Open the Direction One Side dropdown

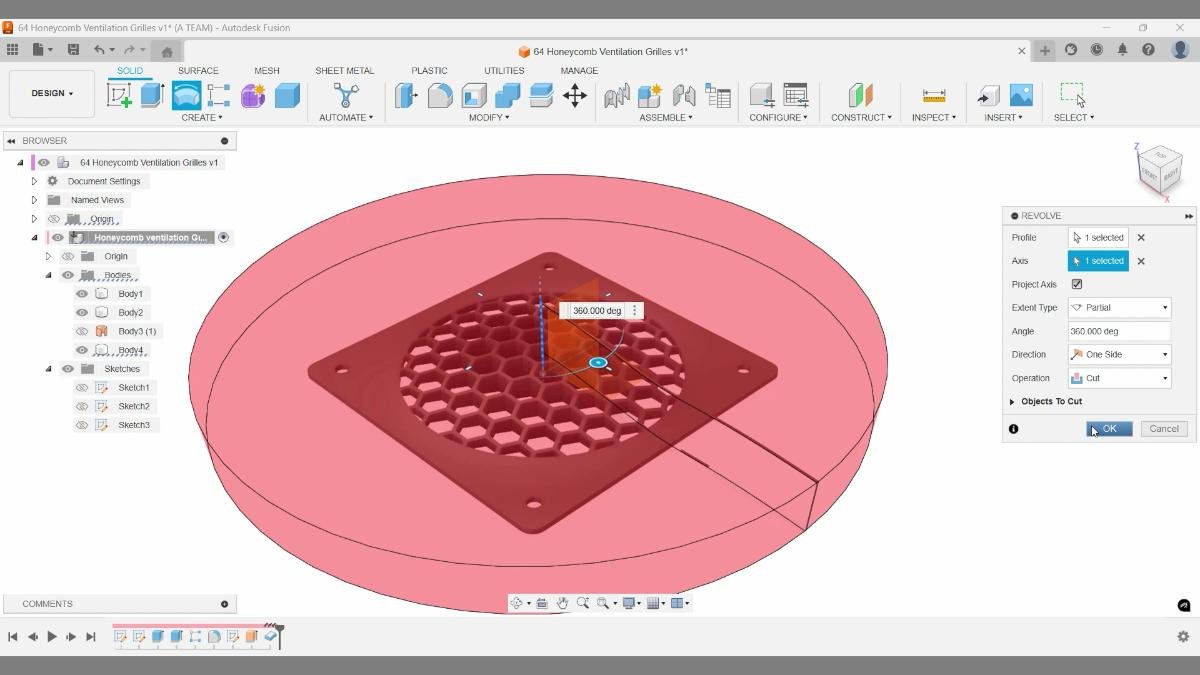1119,354
